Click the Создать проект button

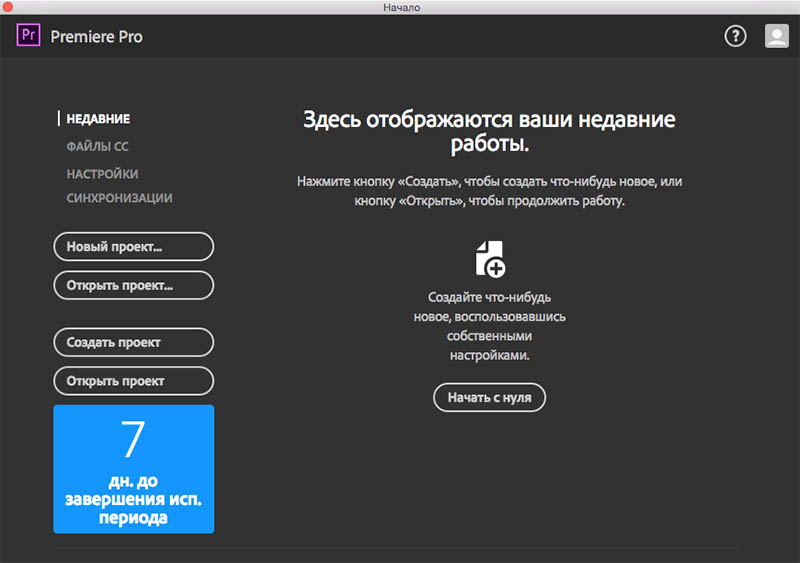click(134, 342)
